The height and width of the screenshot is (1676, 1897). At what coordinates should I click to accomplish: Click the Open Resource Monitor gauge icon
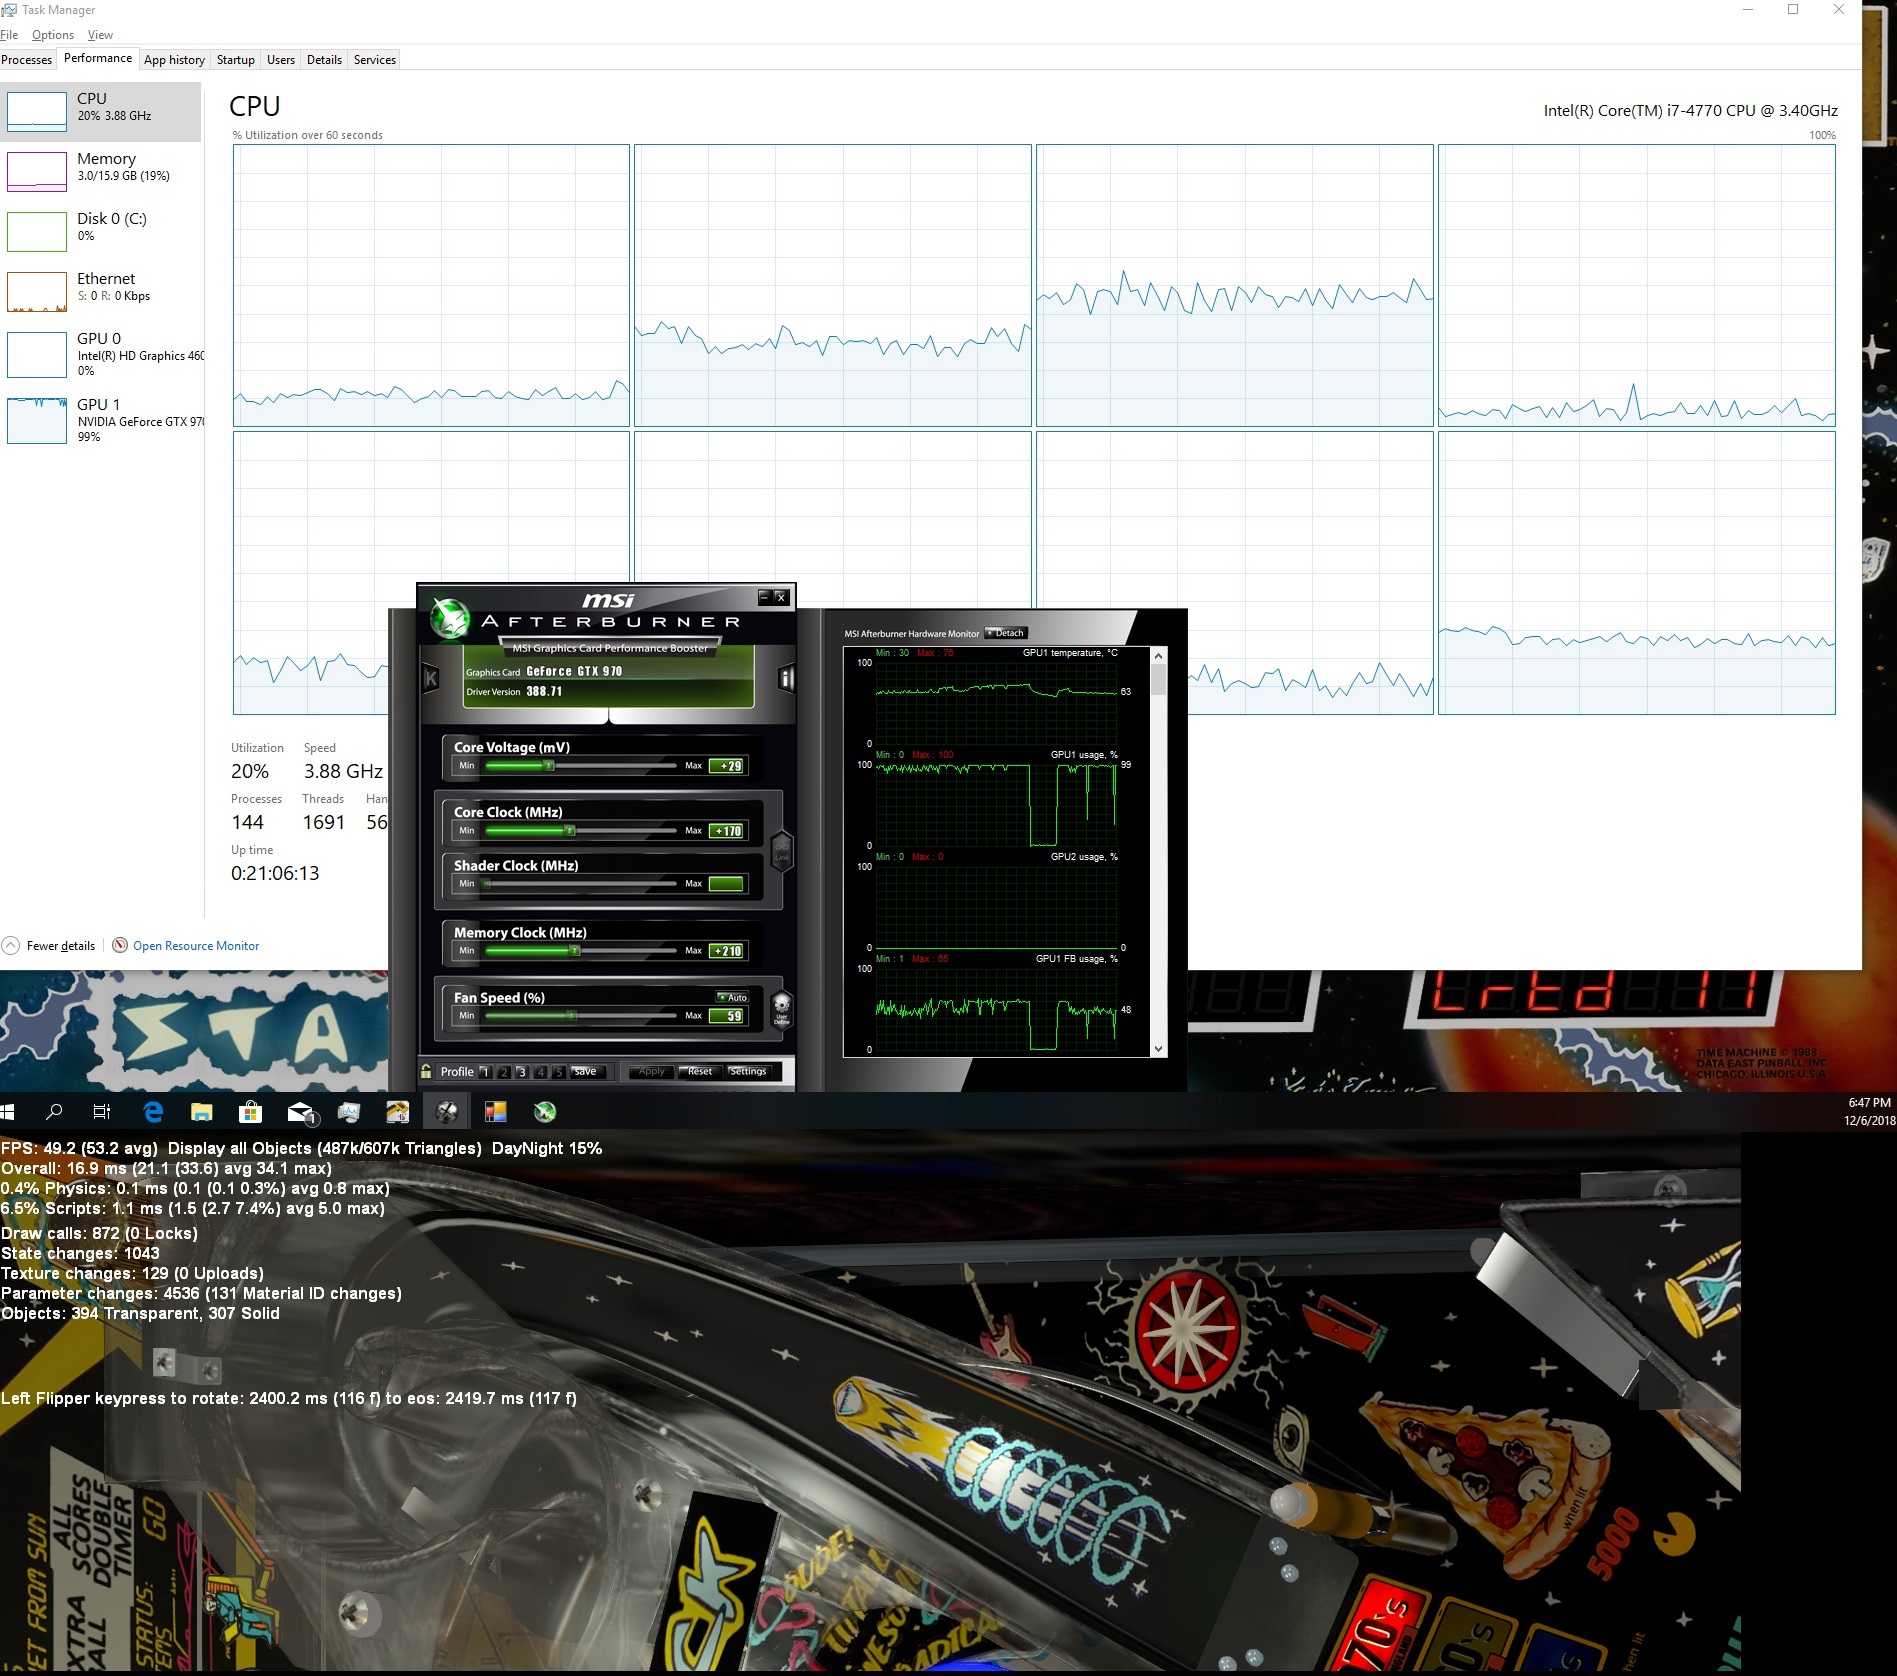pyautogui.click(x=120, y=945)
